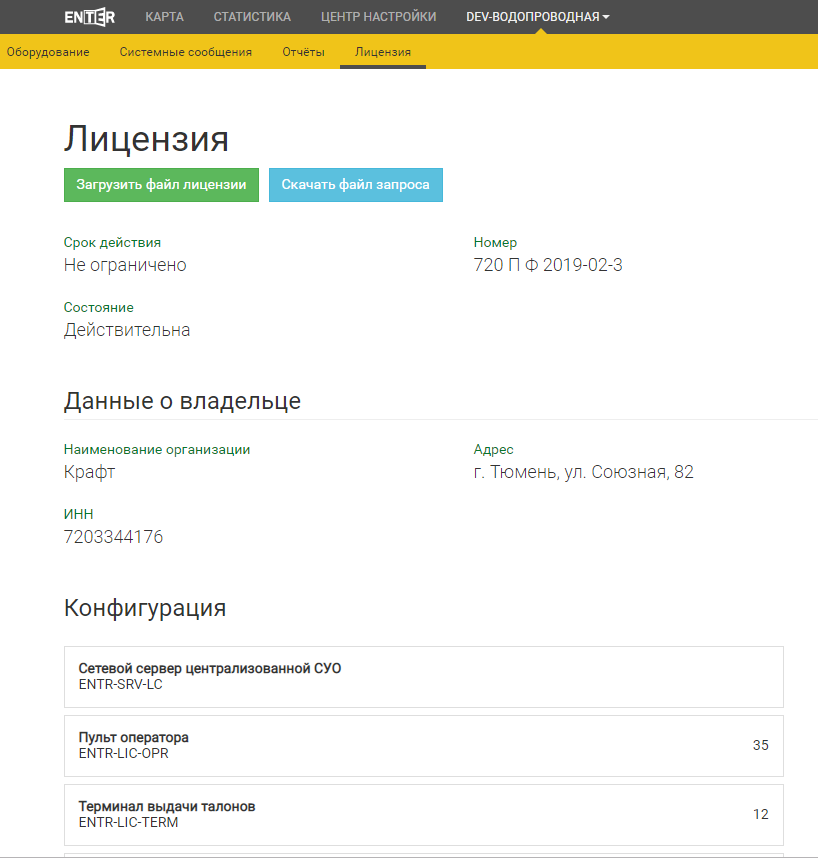This screenshot has height=858, width=818.
Task: Select the Терминал выдачи талонов row
Action: click(423, 814)
